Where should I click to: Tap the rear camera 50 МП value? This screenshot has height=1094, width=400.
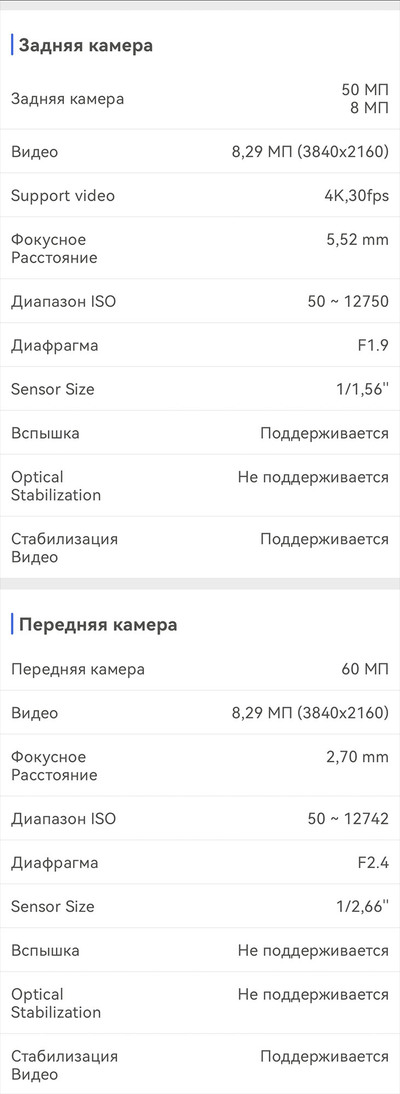pyautogui.click(x=364, y=90)
